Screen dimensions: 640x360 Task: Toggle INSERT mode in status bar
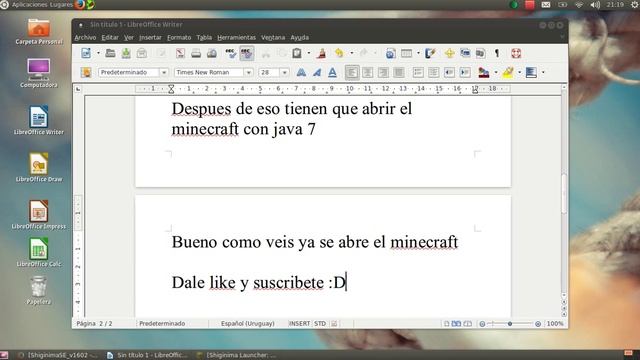(x=300, y=323)
